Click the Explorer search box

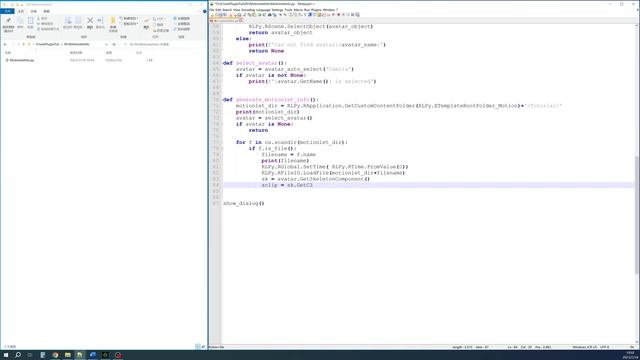tap(165, 44)
